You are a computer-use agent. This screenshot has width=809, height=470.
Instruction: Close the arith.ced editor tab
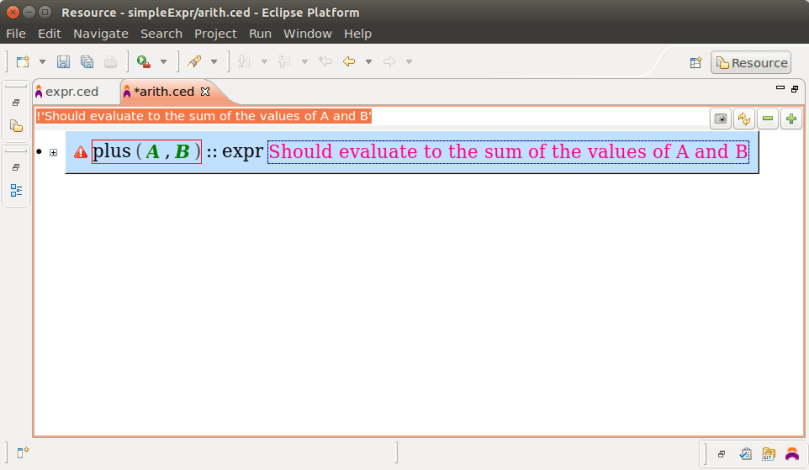[206, 91]
